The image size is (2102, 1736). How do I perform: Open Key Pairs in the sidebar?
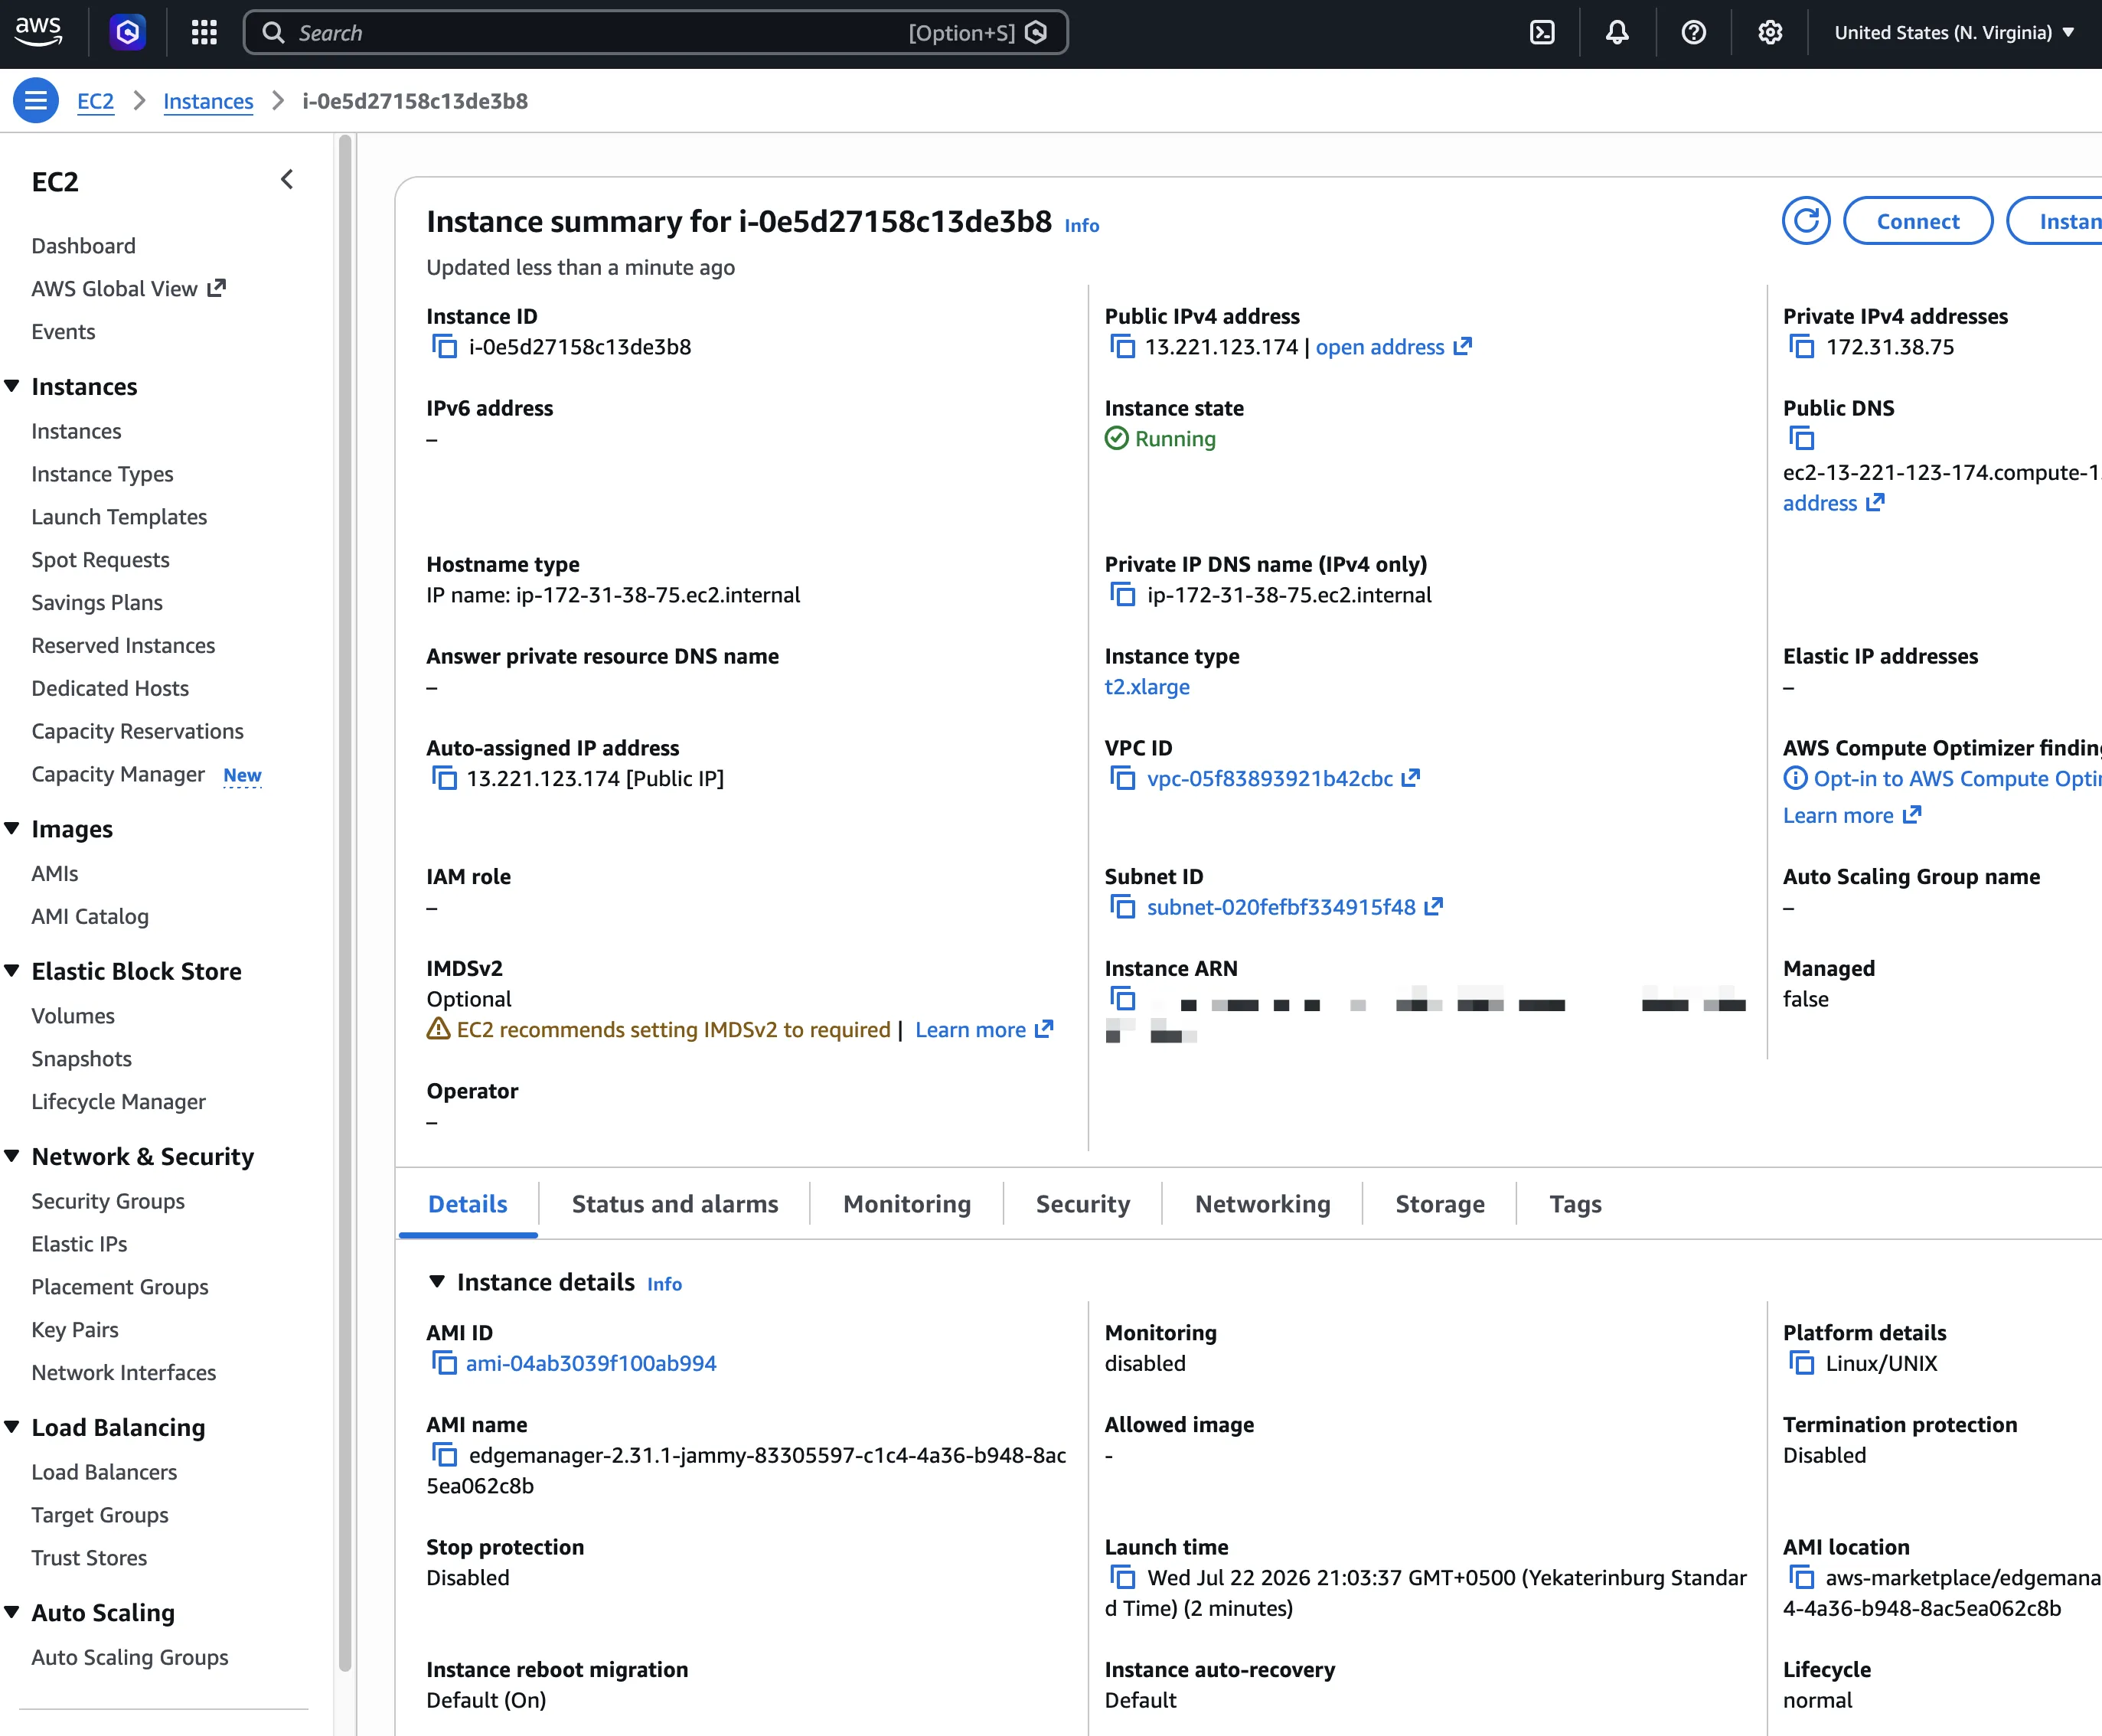(x=75, y=1330)
